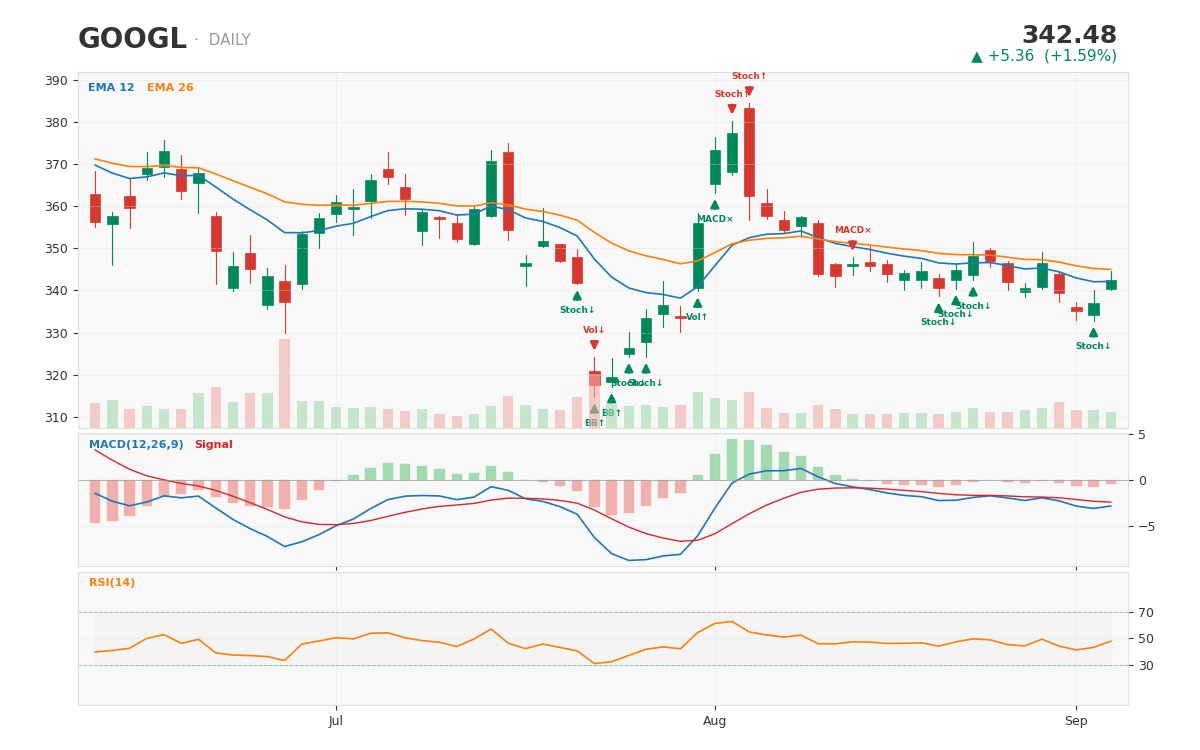Click the red Vol↓ triangle marker
This screenshot has width=1200, height=750.
[594, 345]
